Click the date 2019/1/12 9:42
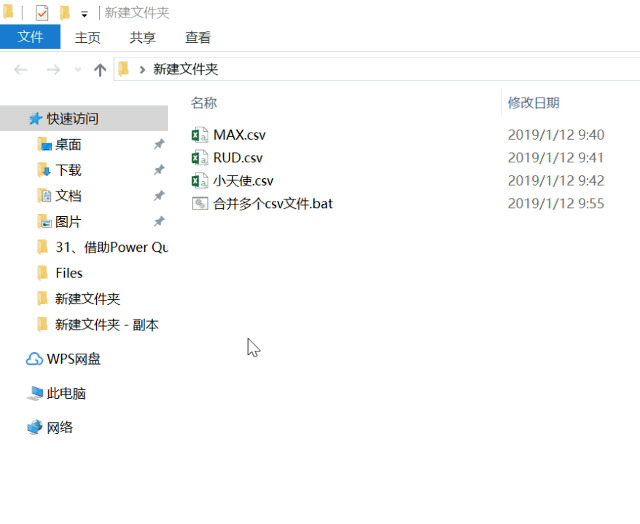This screenshot has width=640, height=524. tap(556, 180)
